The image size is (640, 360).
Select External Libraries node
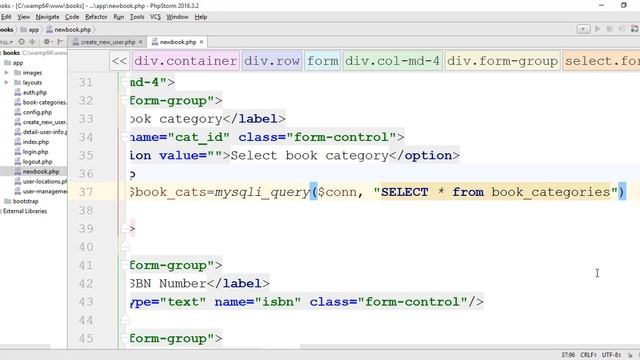click(24, 211)
